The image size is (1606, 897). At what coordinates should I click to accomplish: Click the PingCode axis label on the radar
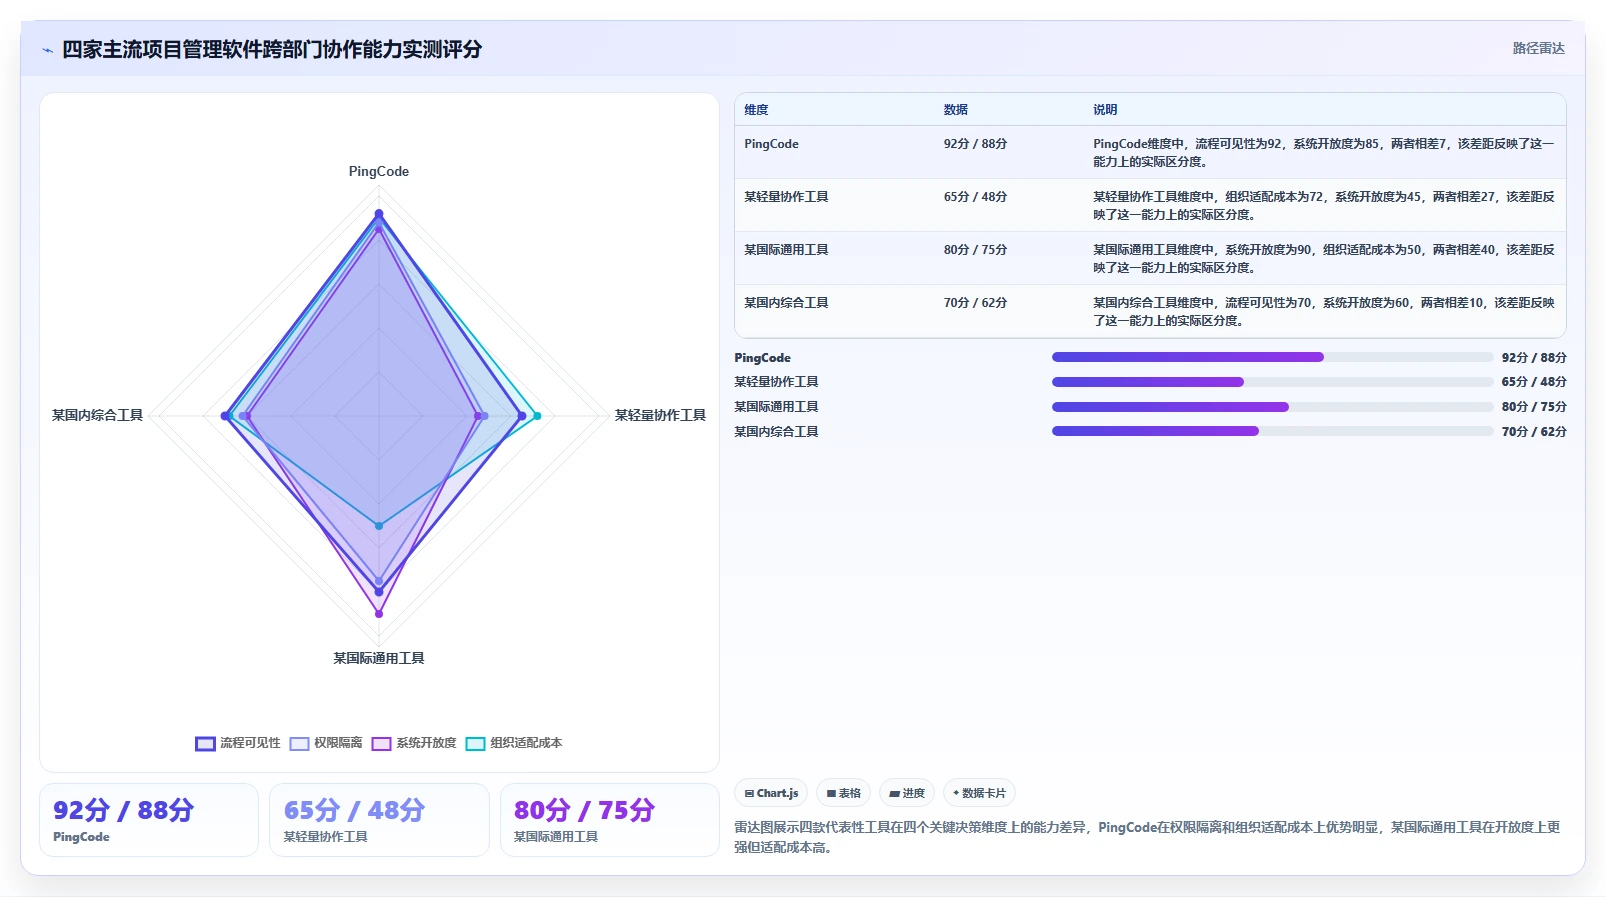pyautogui.click(x=379, y=172)
